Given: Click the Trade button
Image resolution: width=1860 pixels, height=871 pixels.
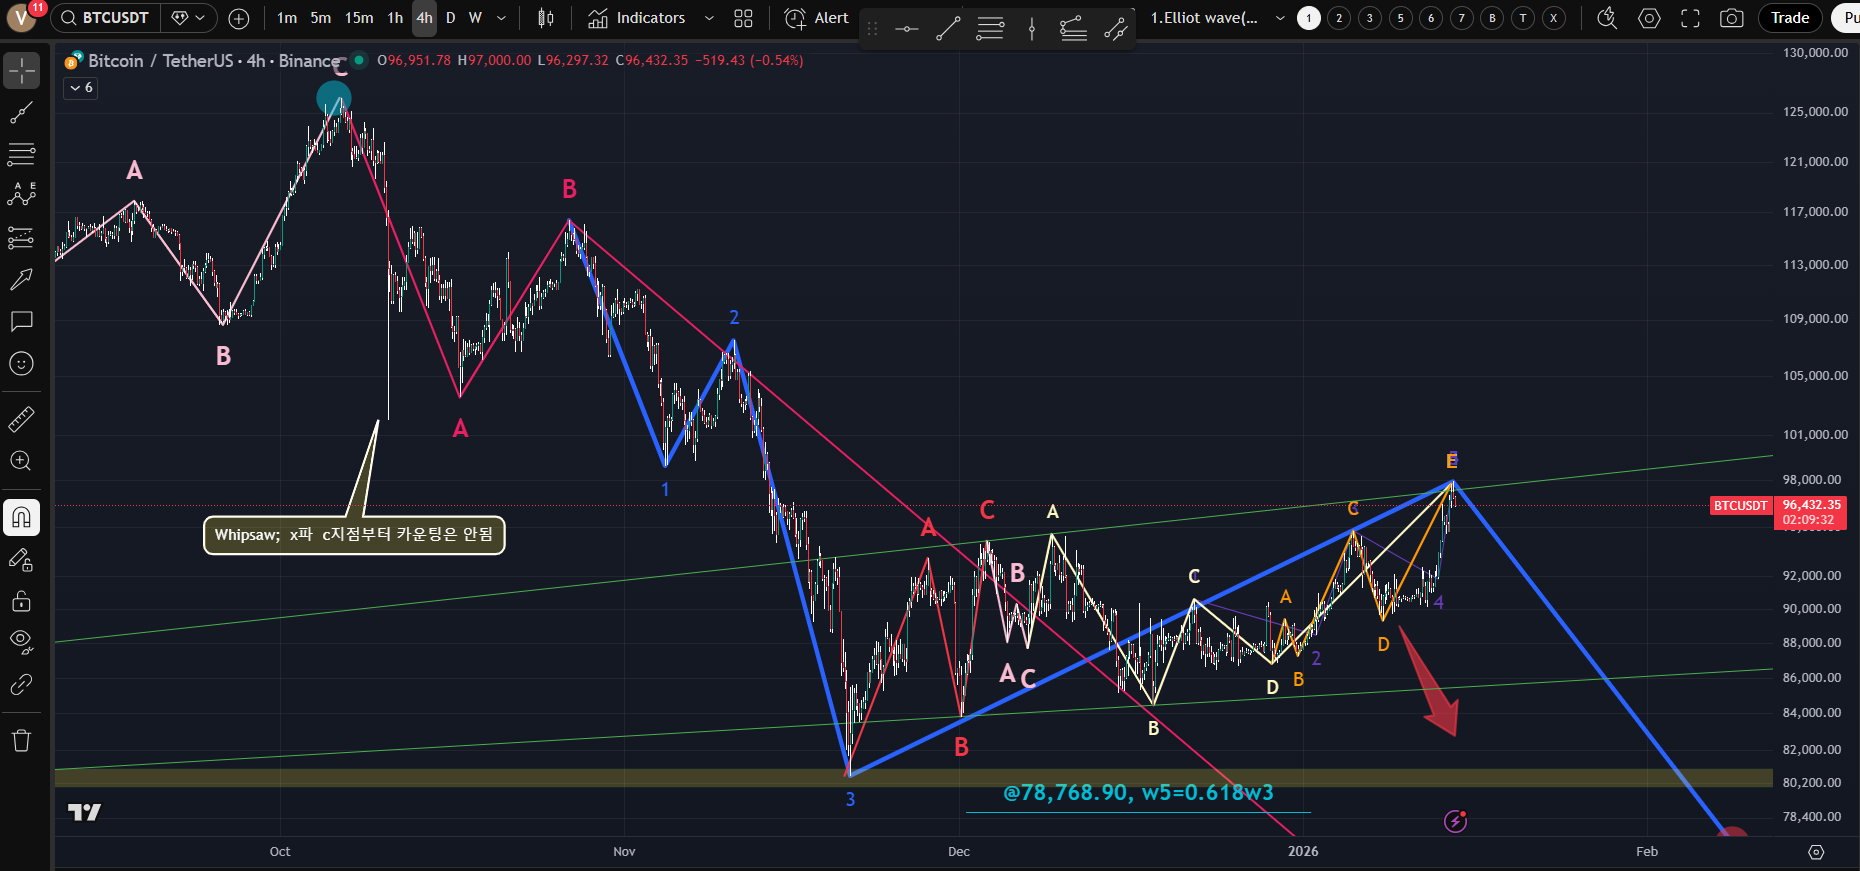Looking at the screenshot, I should coord(1789,18).
